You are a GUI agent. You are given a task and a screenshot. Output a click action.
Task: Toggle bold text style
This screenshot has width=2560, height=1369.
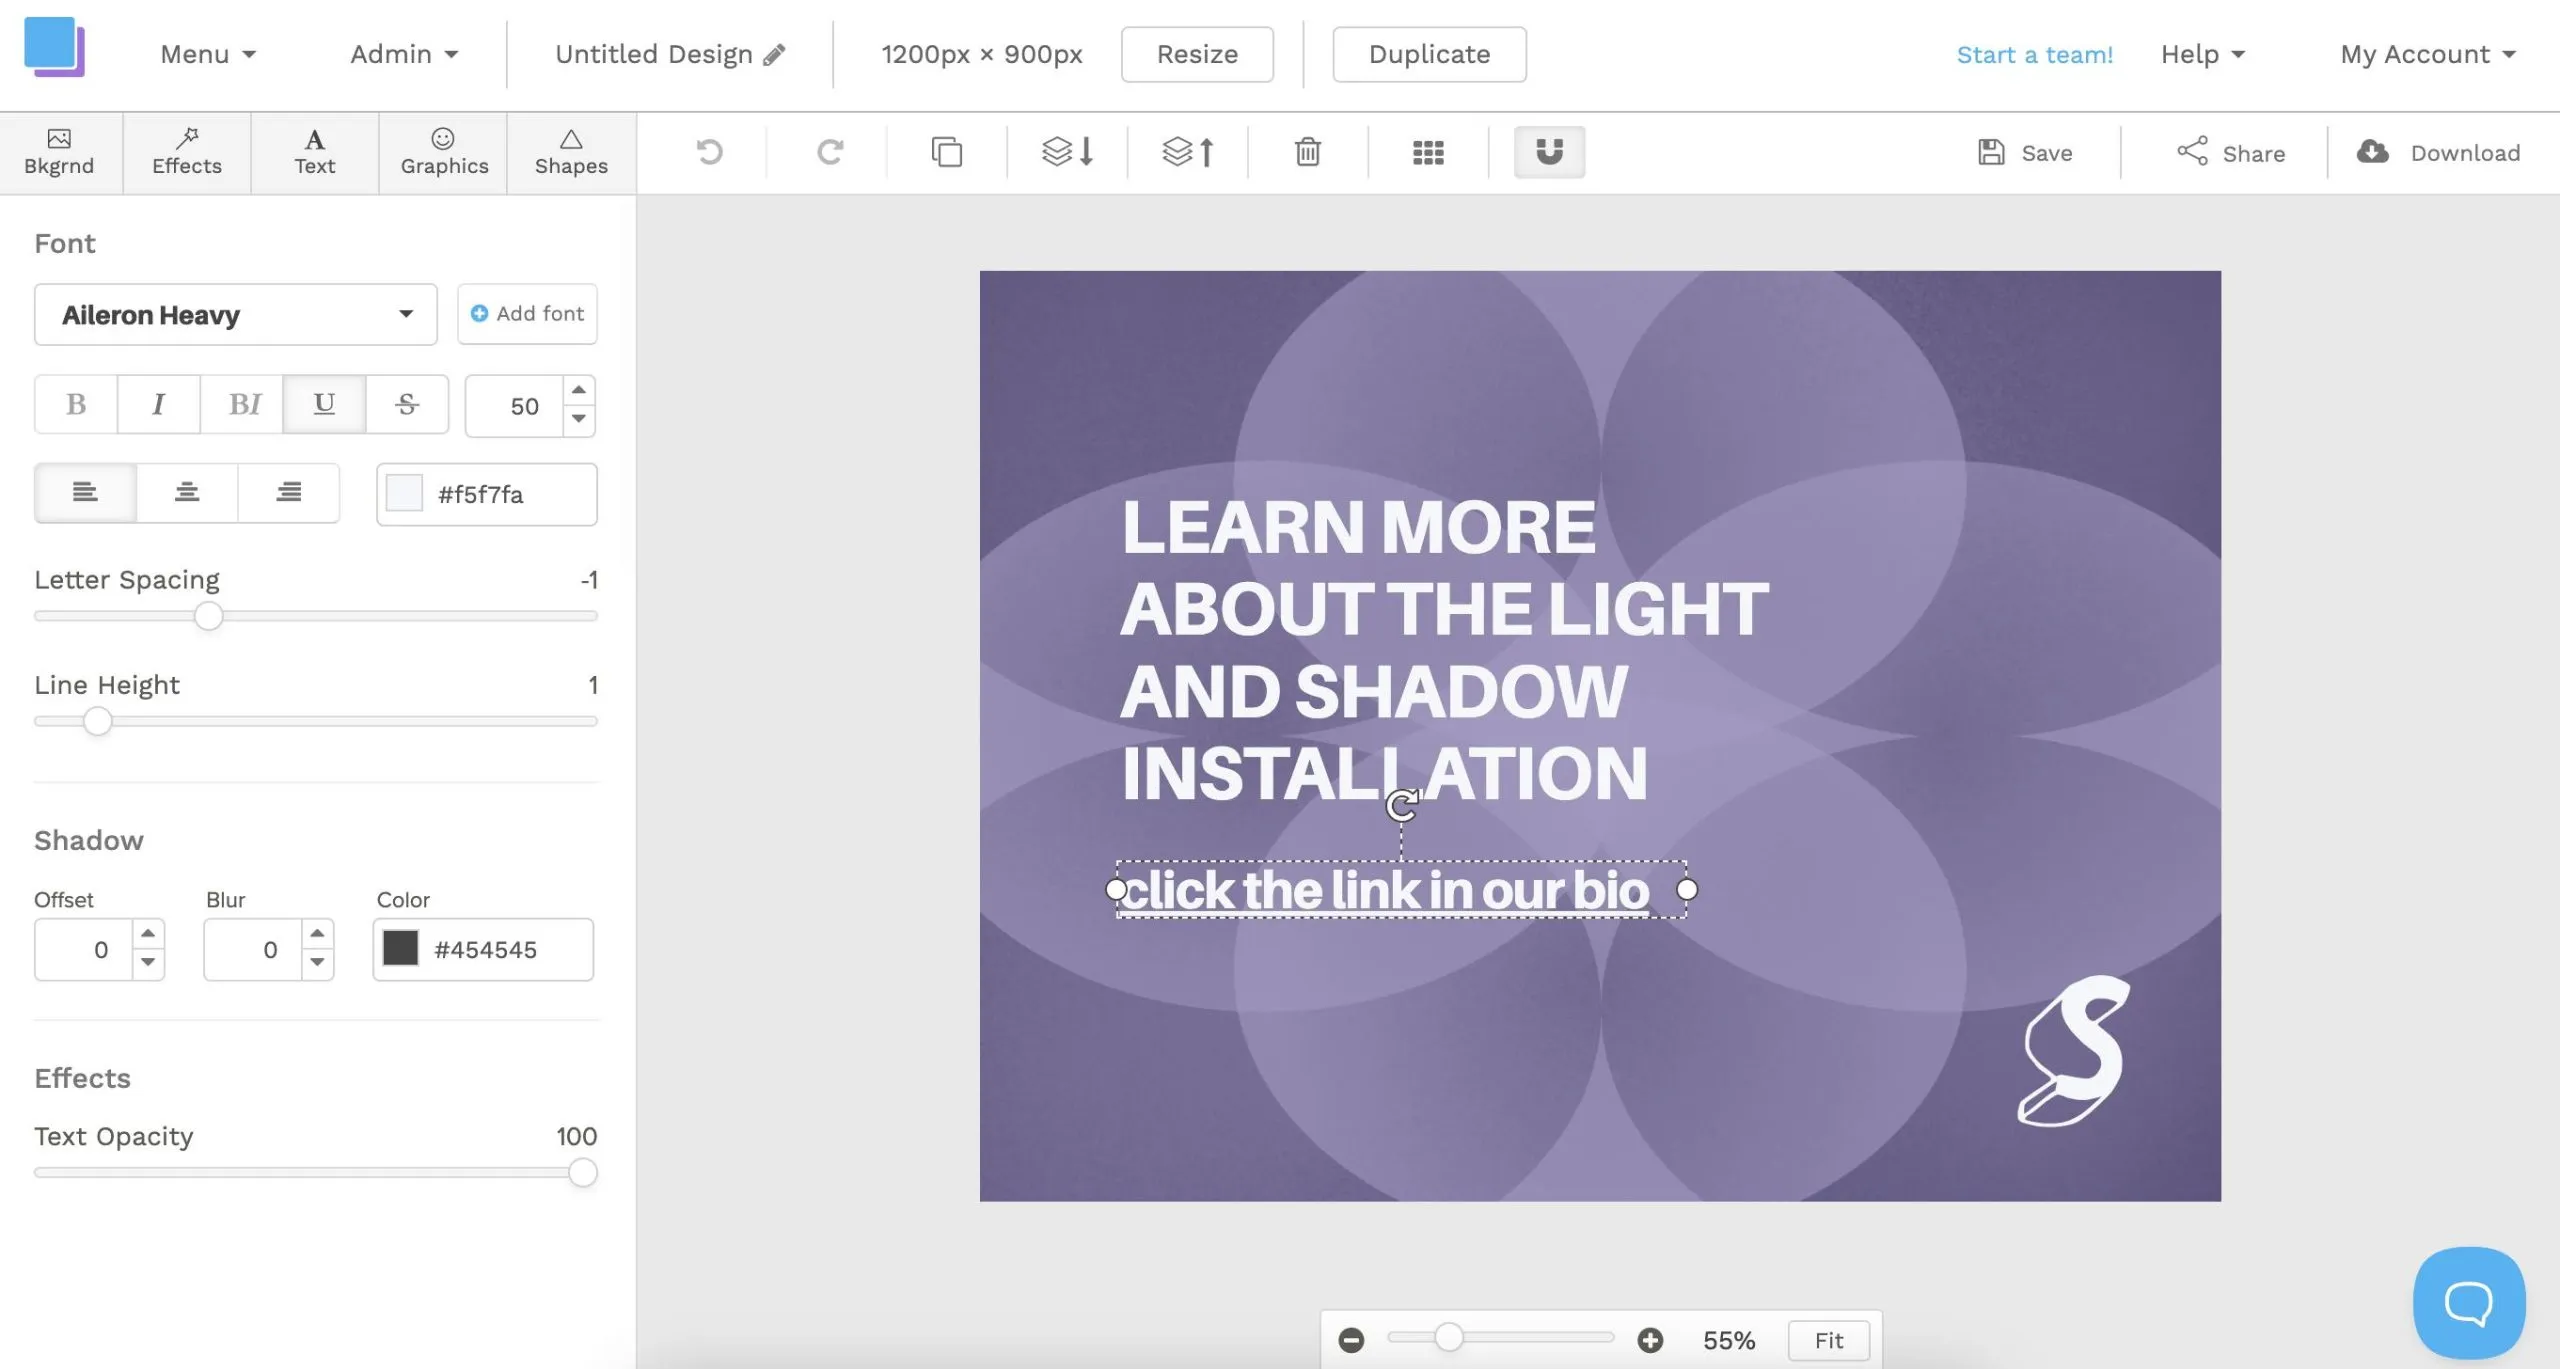tap(76, 404)
